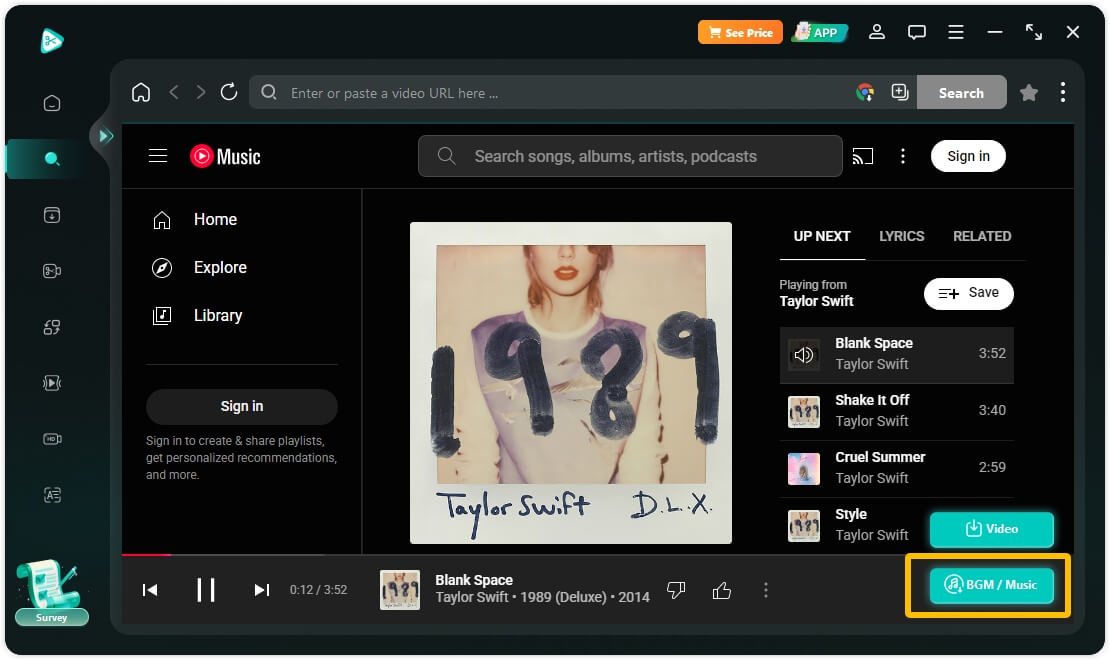Click the "Blank Space" title in the player bar

tap(474, 580)
